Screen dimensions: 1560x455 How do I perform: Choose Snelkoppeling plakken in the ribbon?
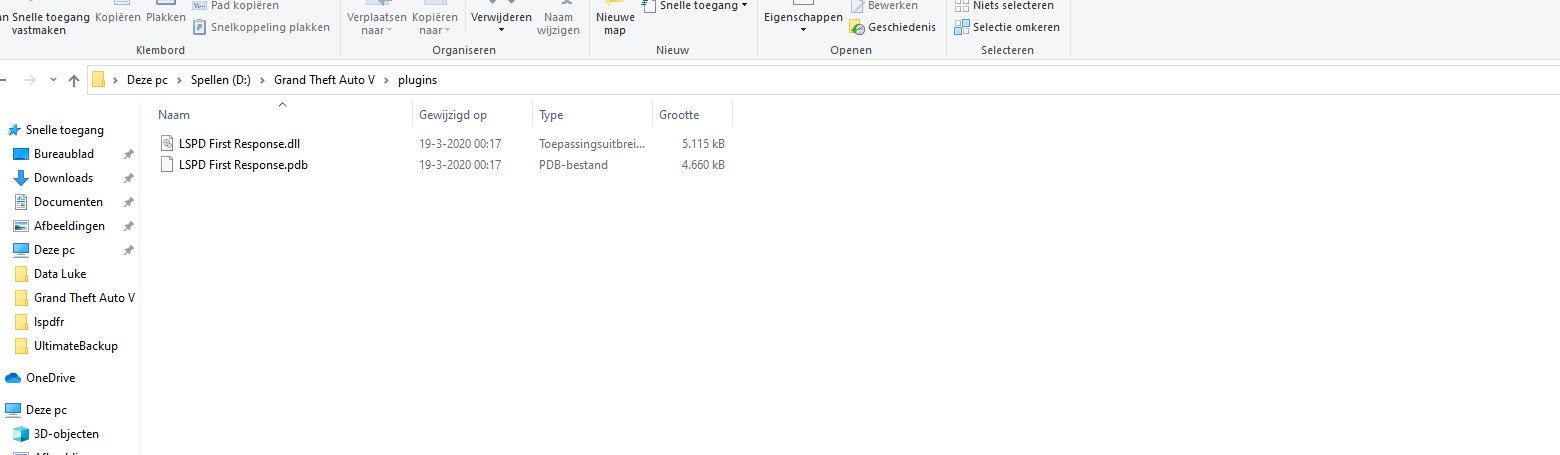pyautogui.click(x=261, y=27)
